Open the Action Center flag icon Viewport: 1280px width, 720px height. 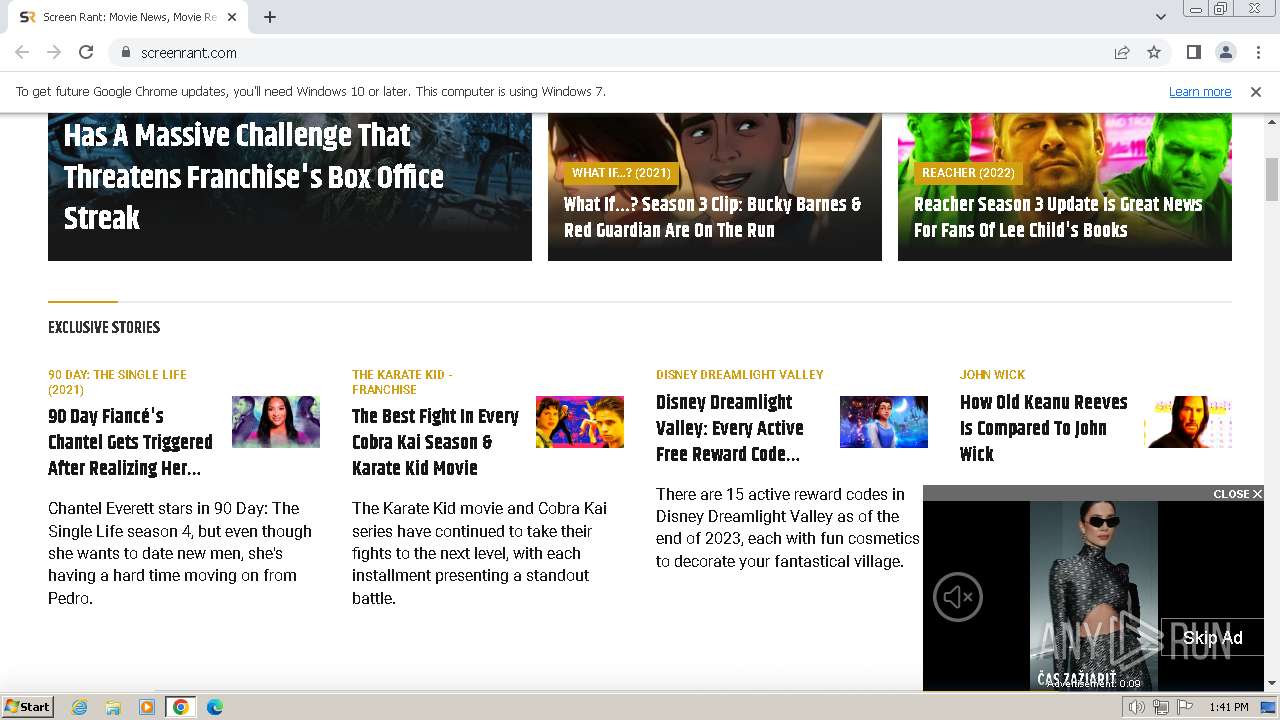[1185, 707]
